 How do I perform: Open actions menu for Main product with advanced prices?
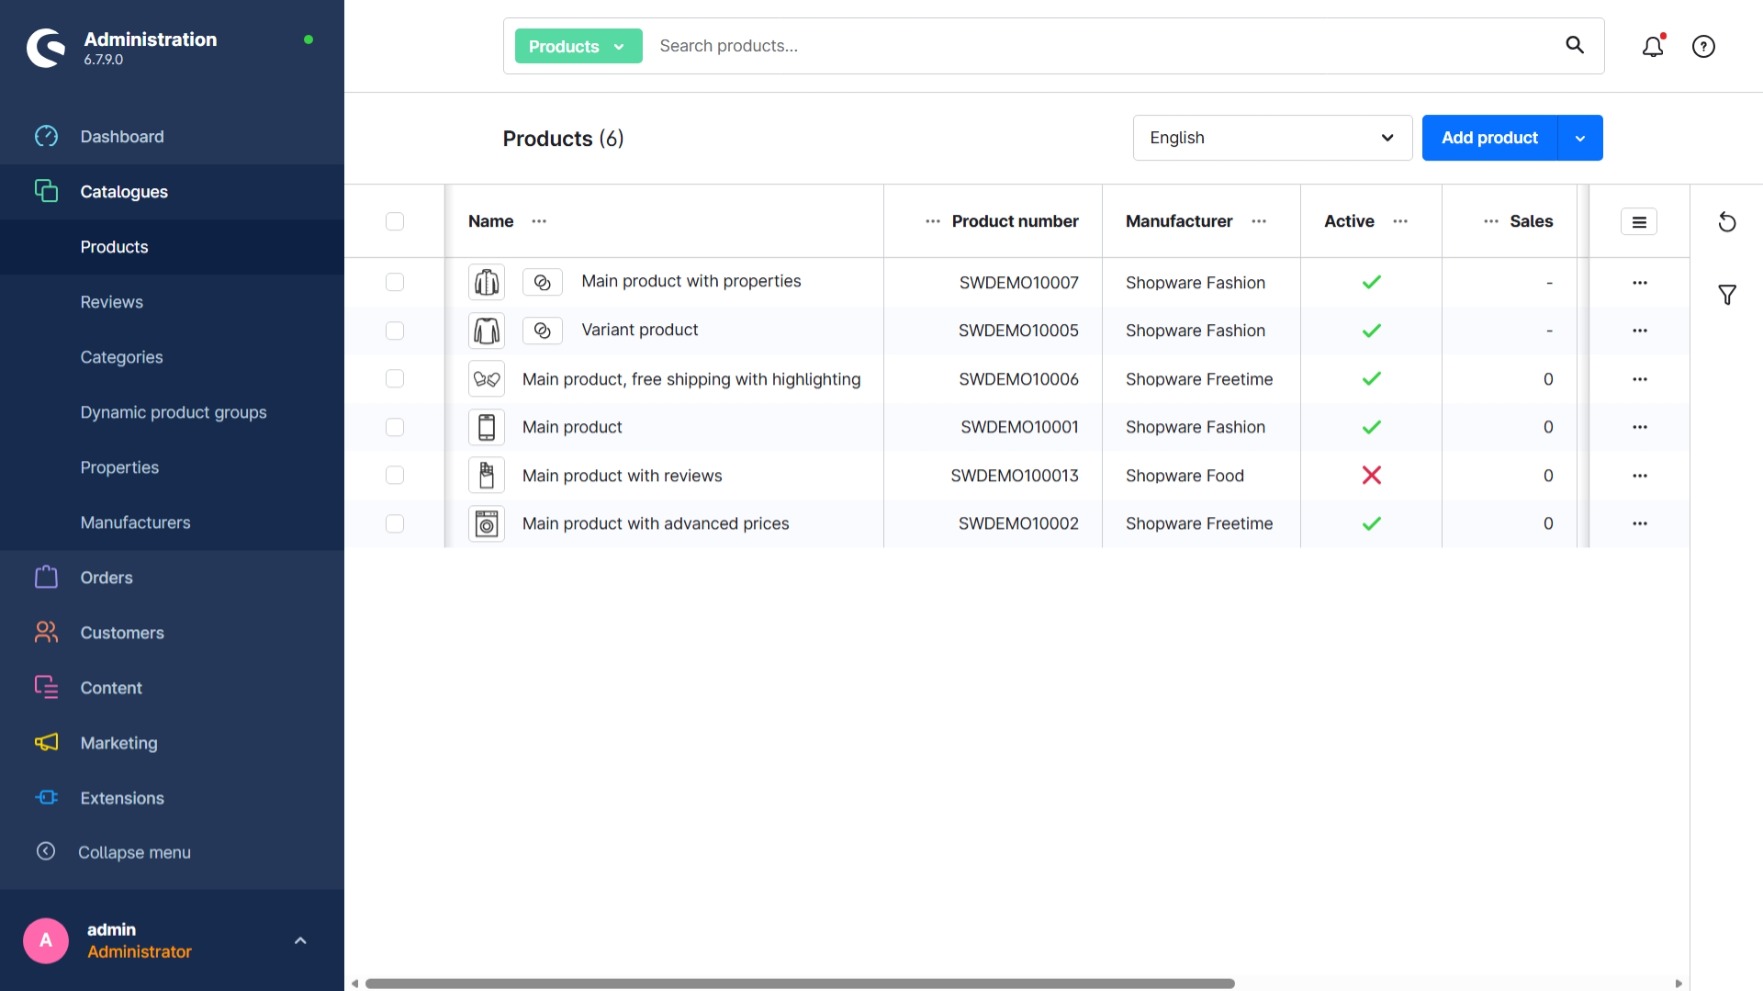[1639, 524]
